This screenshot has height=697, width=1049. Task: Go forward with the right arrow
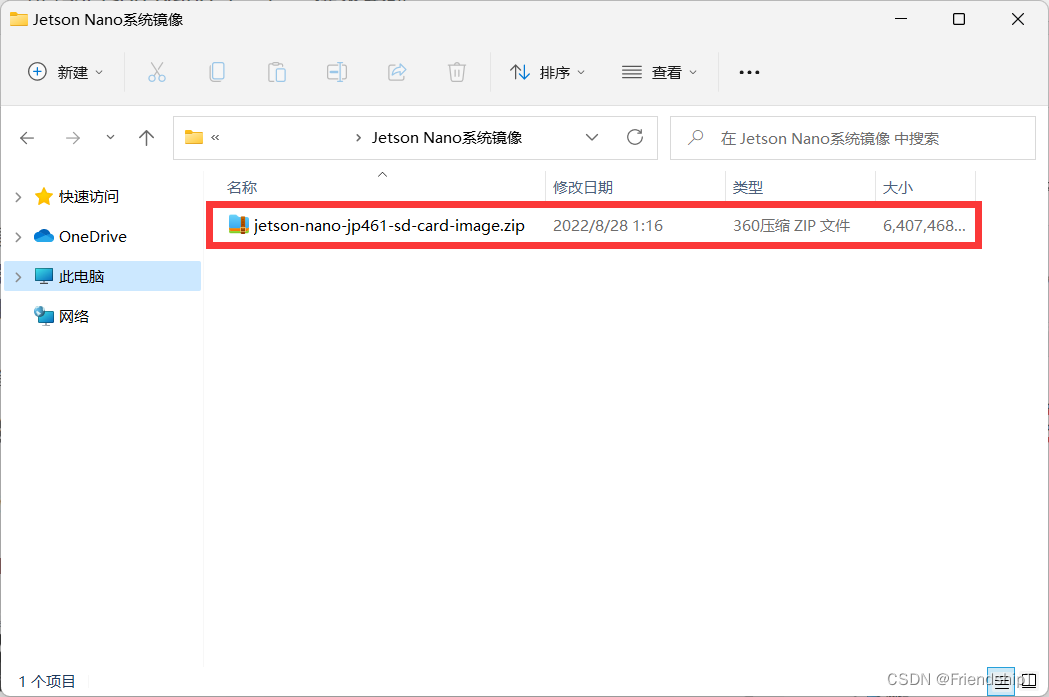73,138
